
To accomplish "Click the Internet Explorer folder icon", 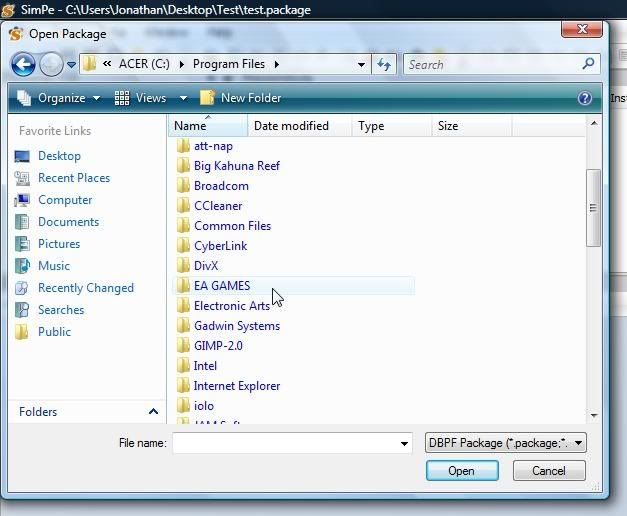I will pyautogui.click(x=183, y=386).
